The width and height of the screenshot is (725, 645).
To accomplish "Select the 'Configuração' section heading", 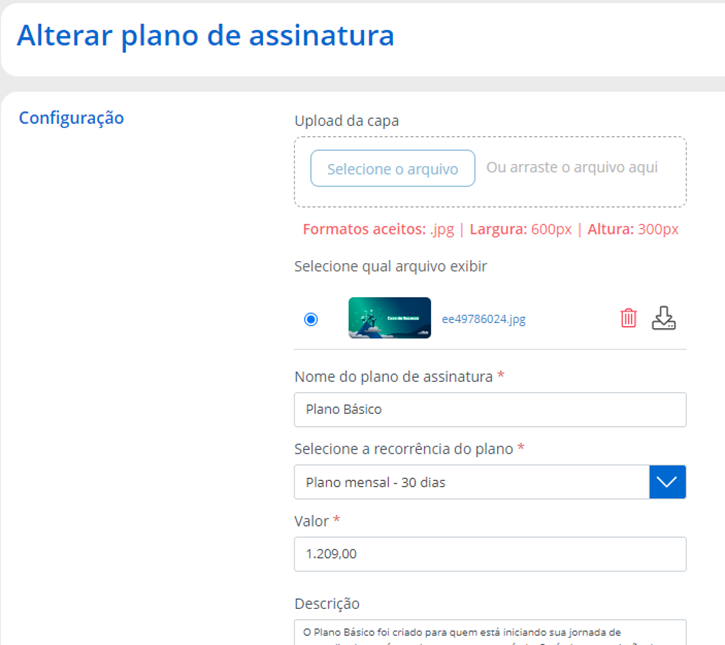I will (x=71, y=118).
